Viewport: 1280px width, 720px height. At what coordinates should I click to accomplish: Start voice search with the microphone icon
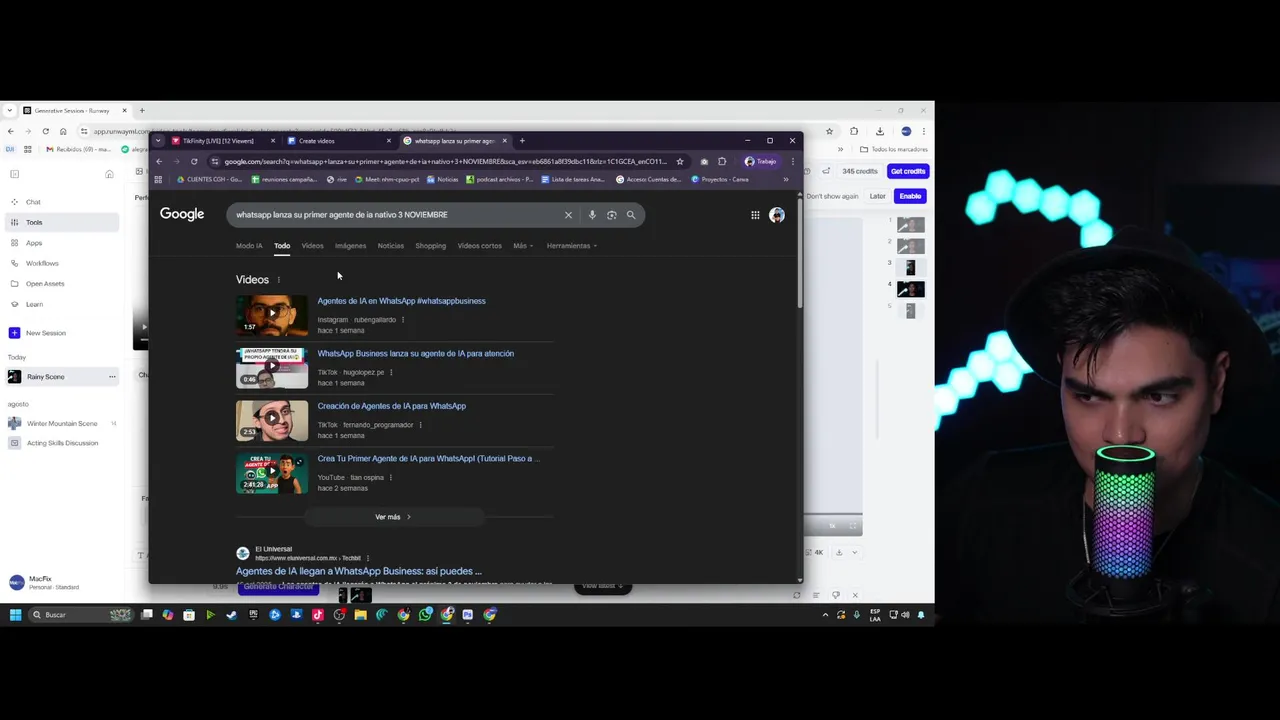[x=592, y=215]
